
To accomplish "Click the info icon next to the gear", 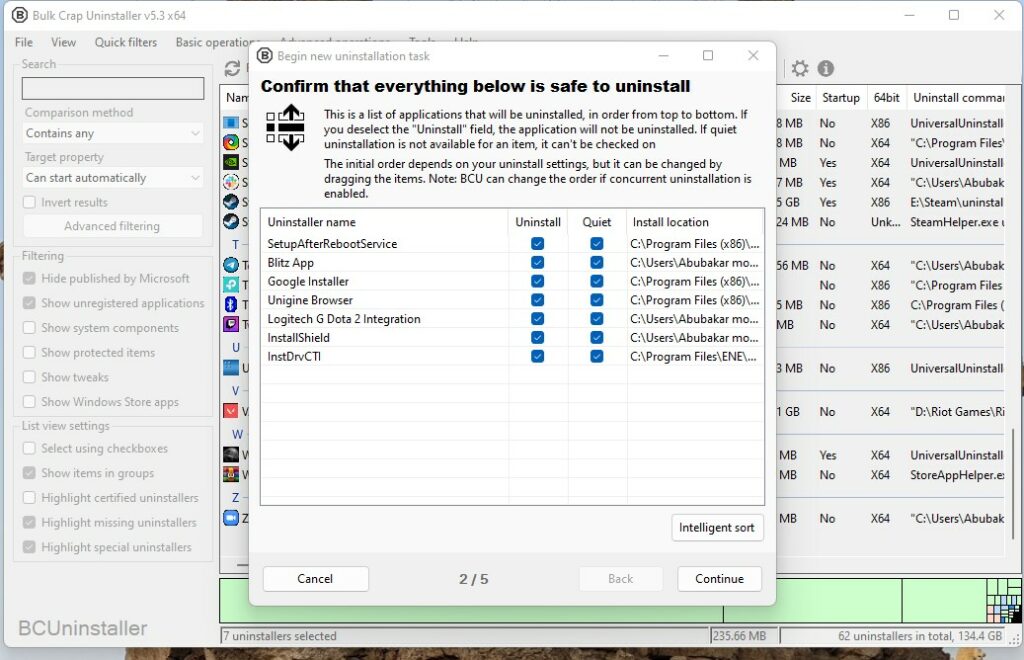I will point(825,69).
